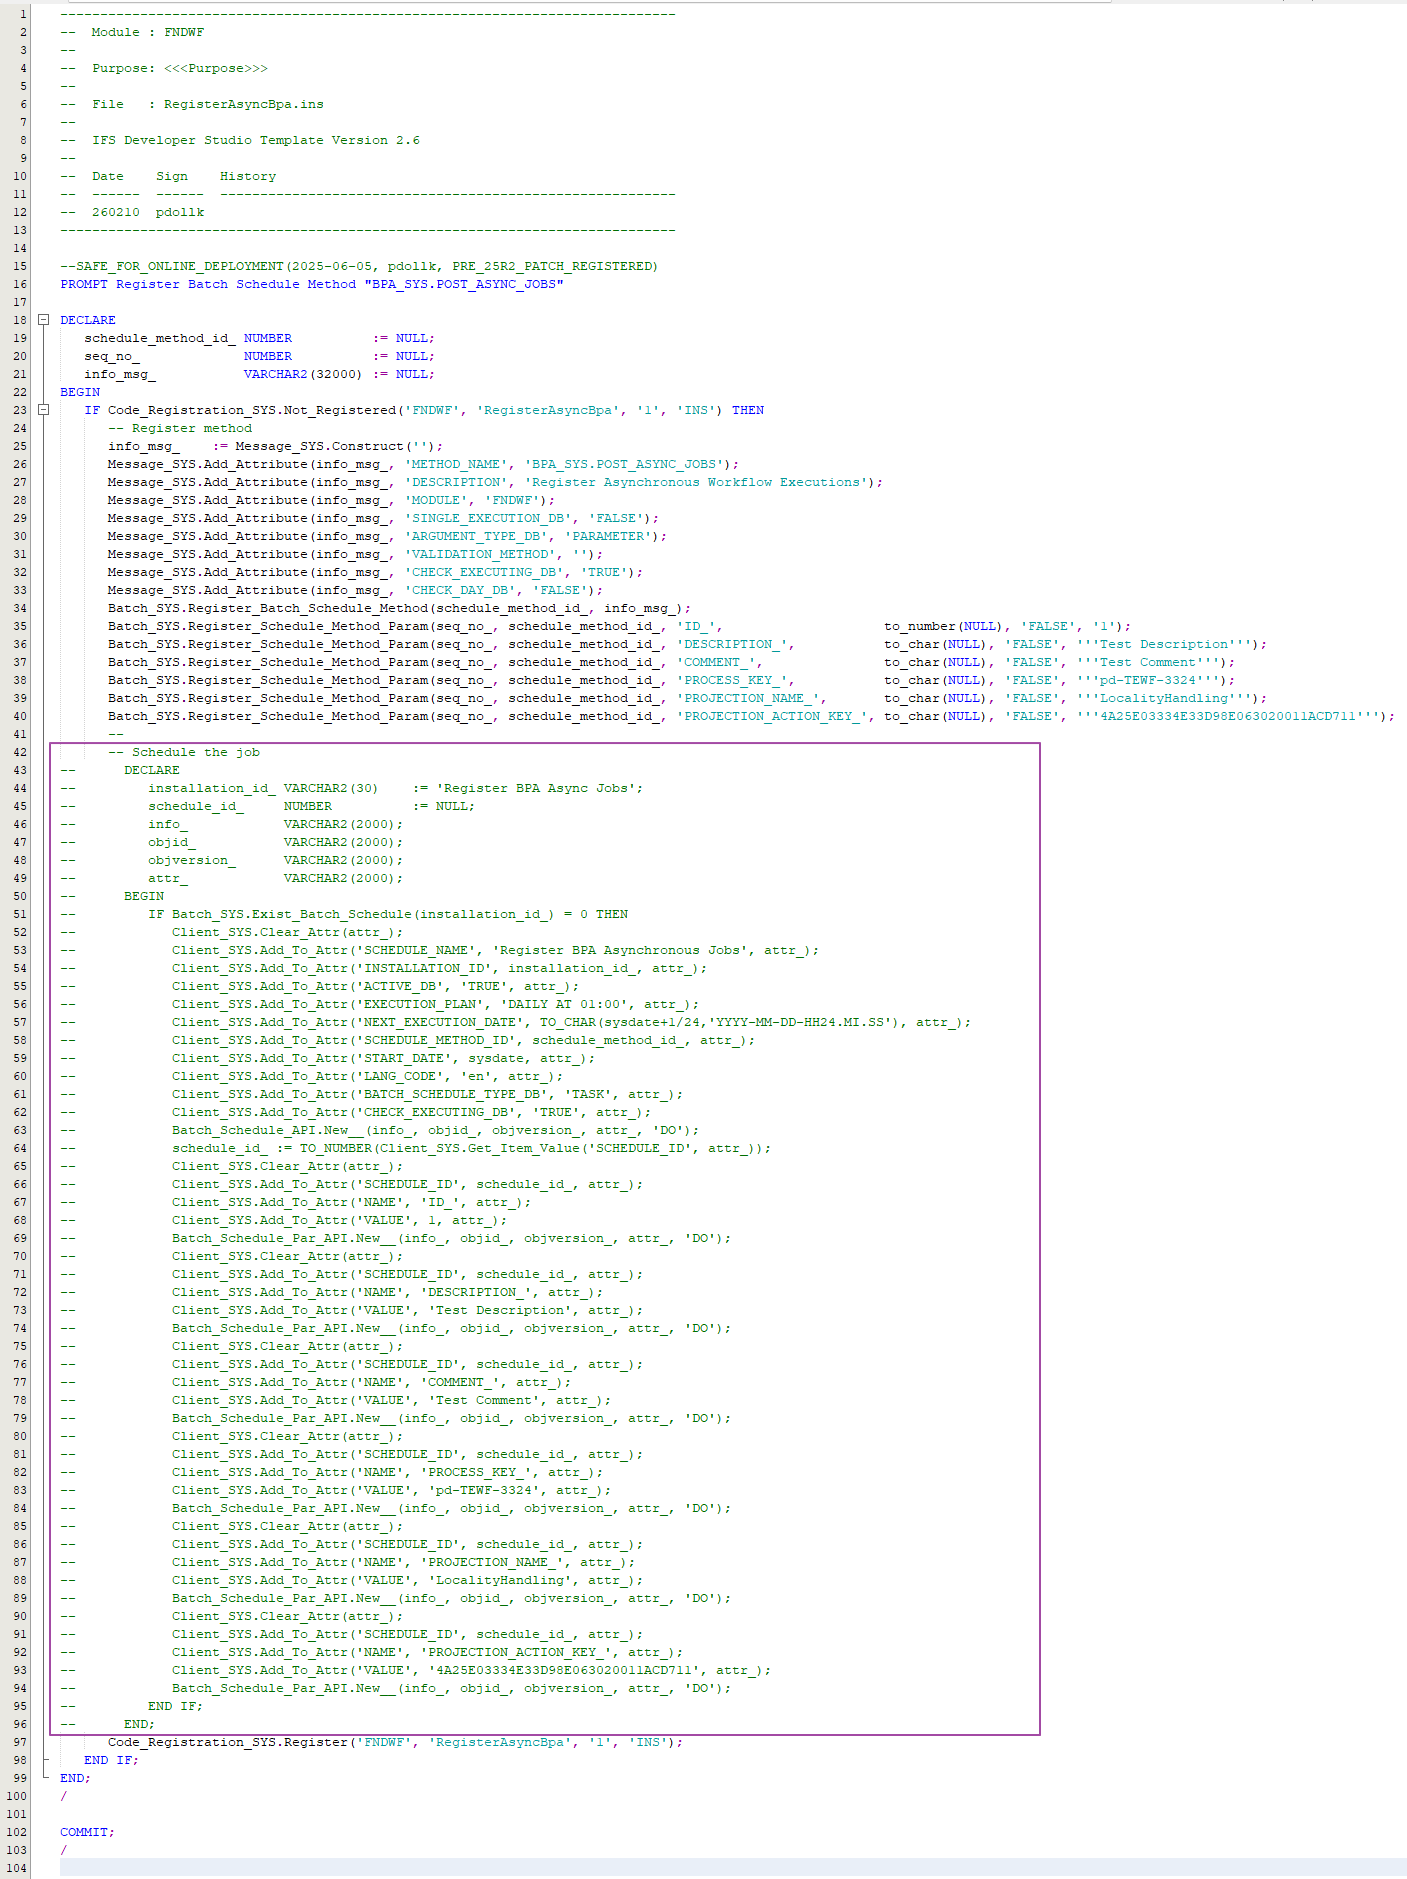Click the schedule_id_ TO_NUMBER assignment line

[471, 1148]
